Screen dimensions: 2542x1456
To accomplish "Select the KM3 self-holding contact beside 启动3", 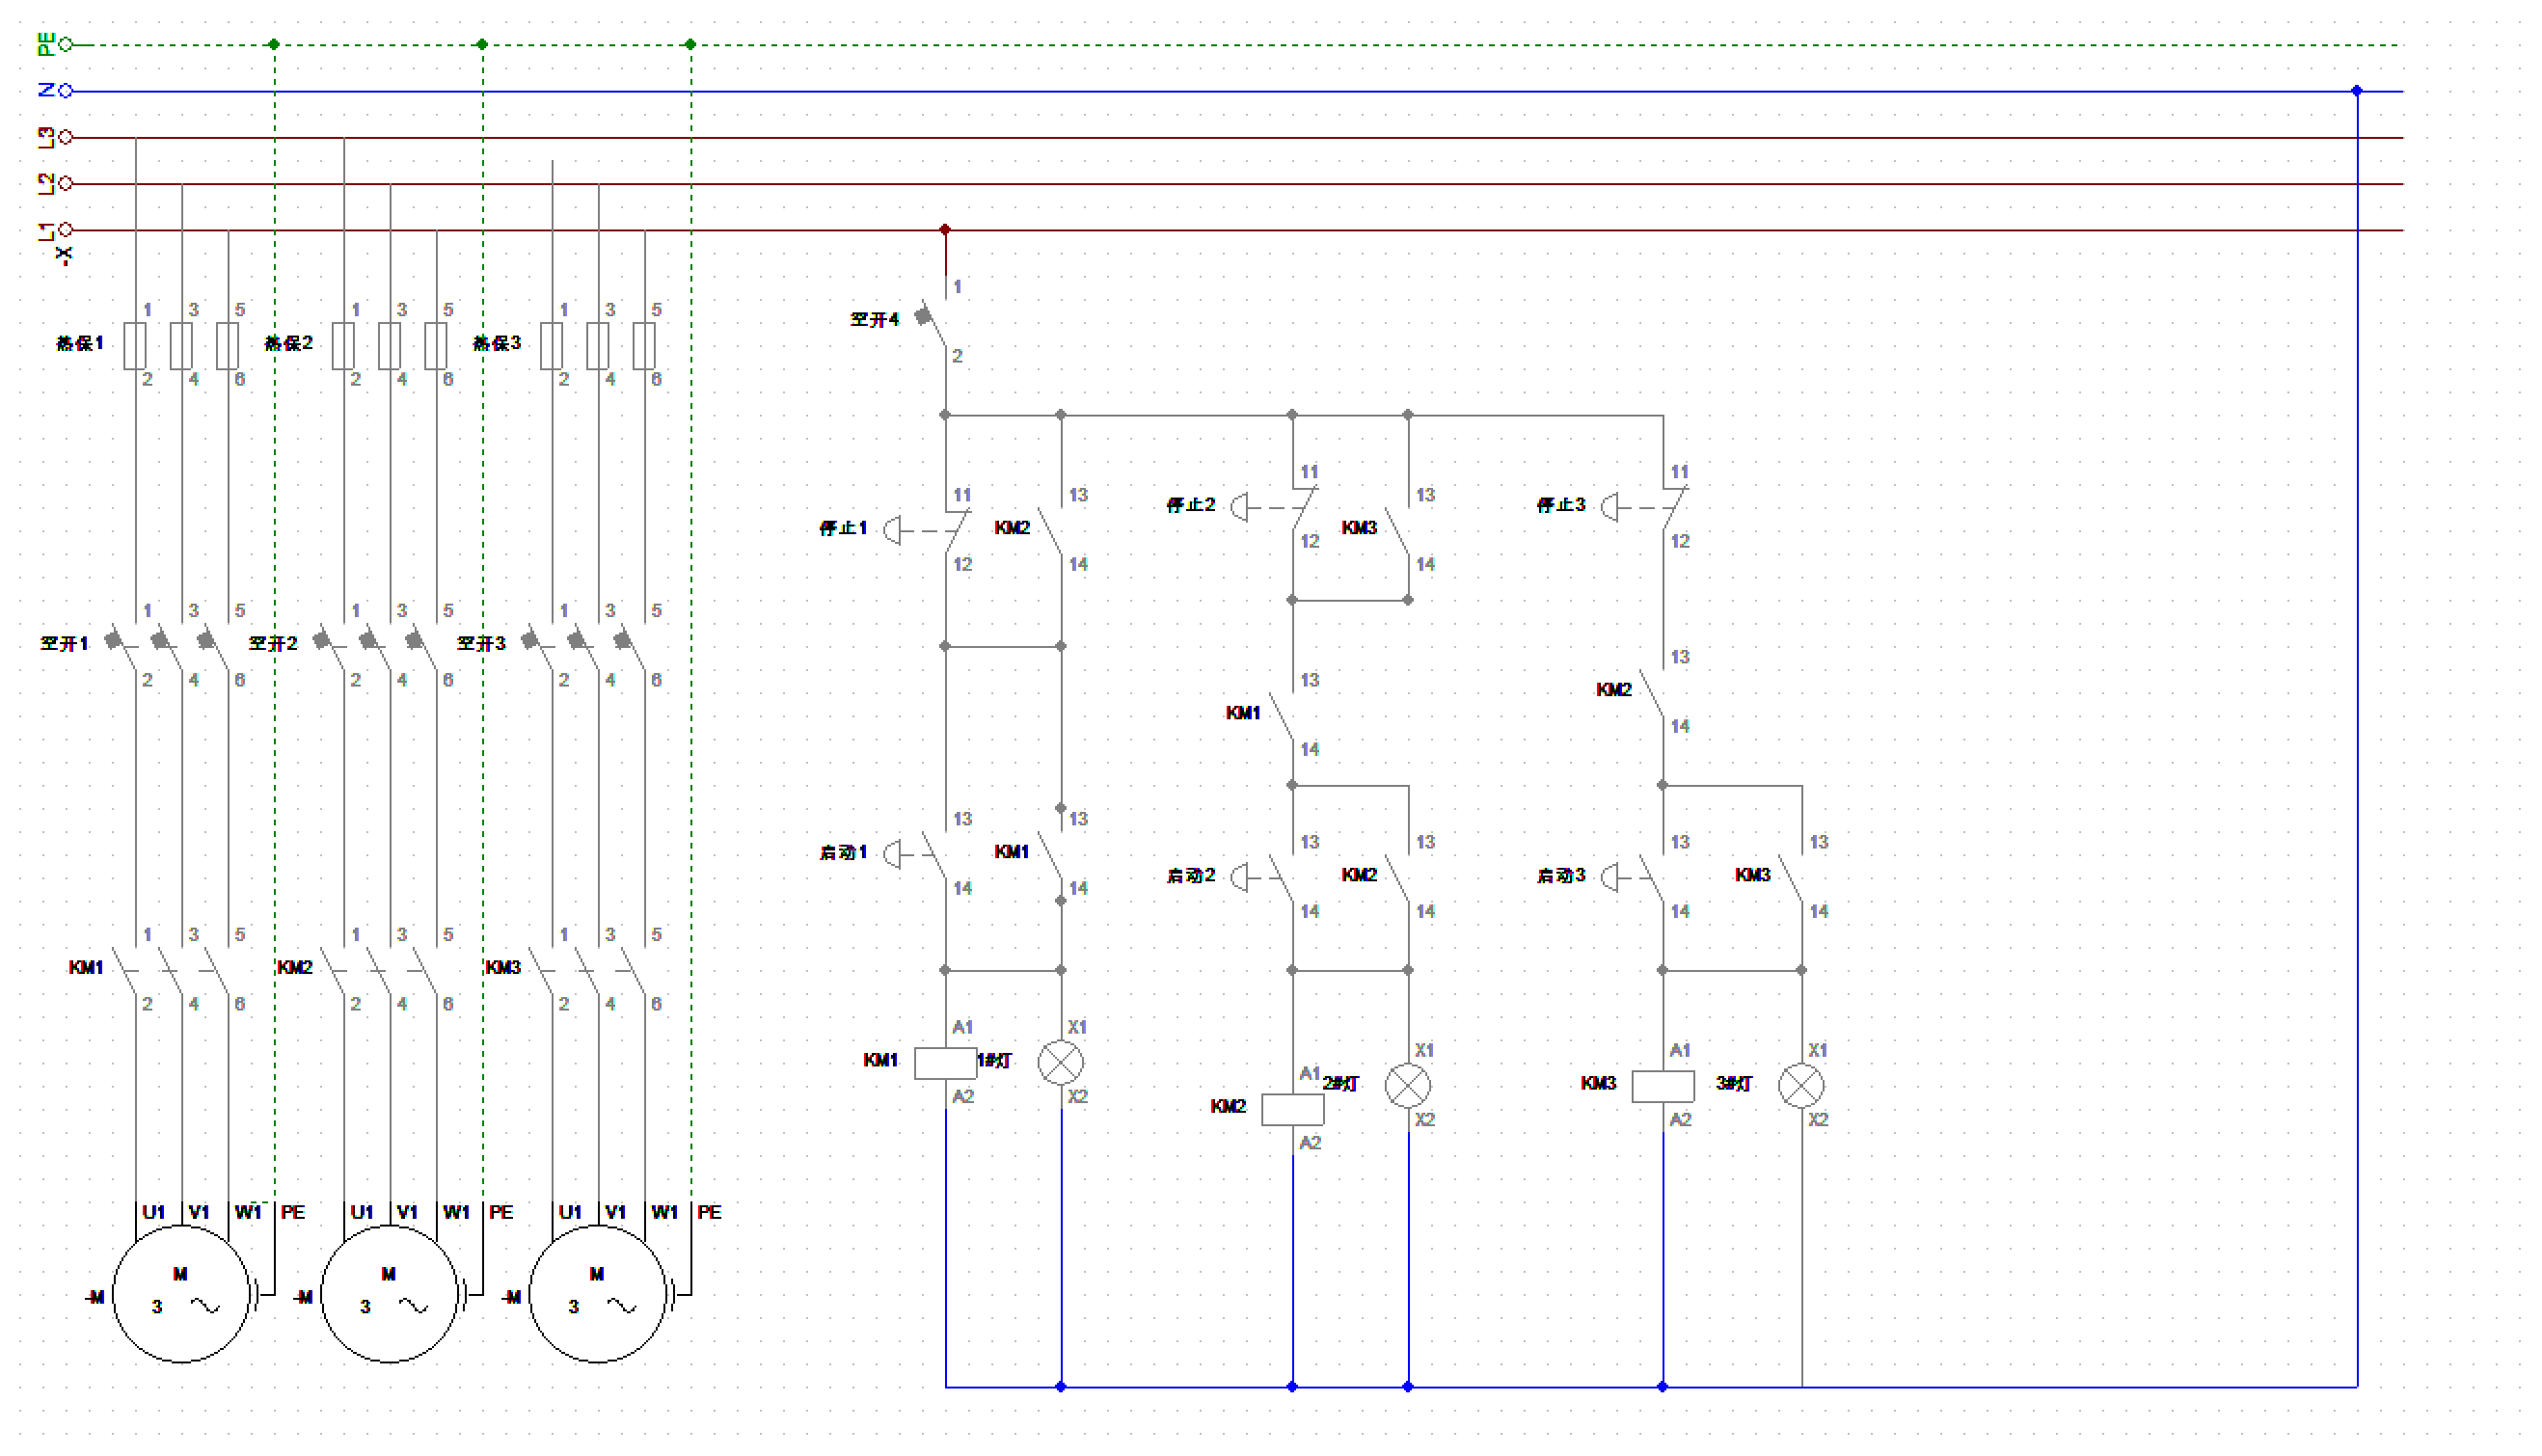I will pos(1790,877).
